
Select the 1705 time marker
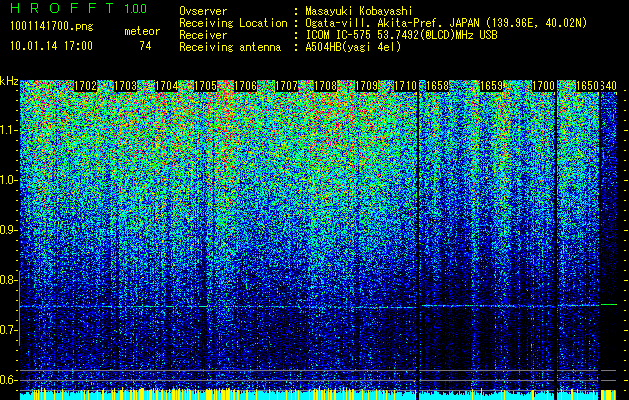206,86
